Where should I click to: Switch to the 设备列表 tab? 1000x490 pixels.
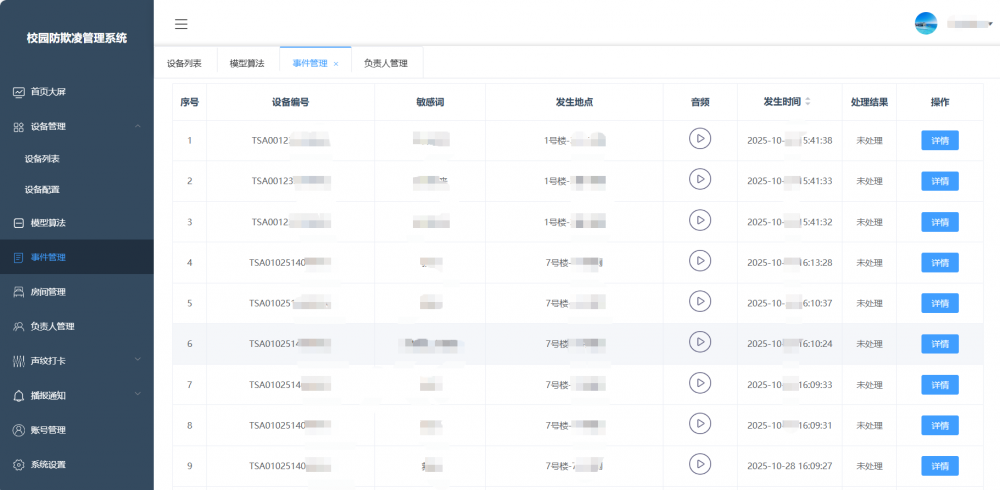point(184,63)
